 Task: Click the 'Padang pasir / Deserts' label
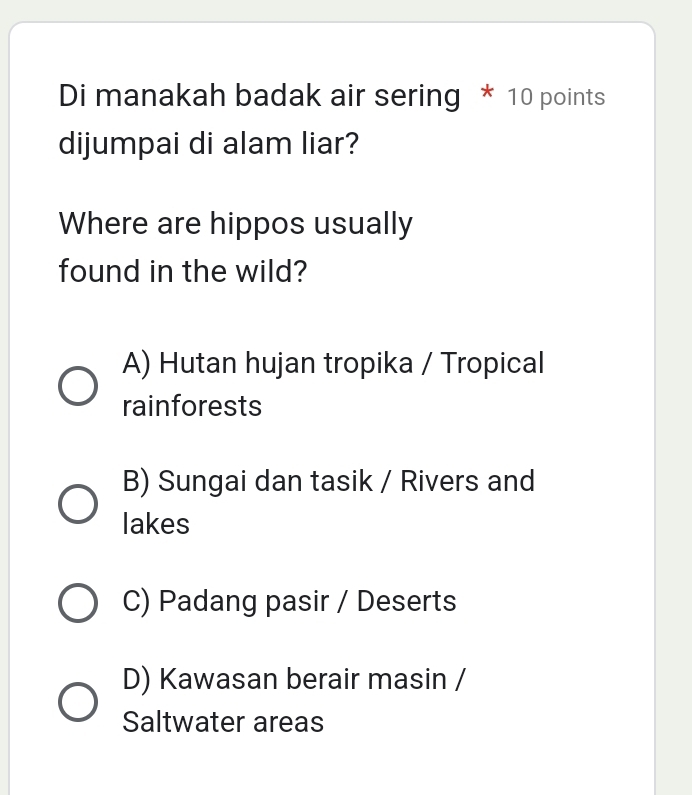click(x=289, y=602)
